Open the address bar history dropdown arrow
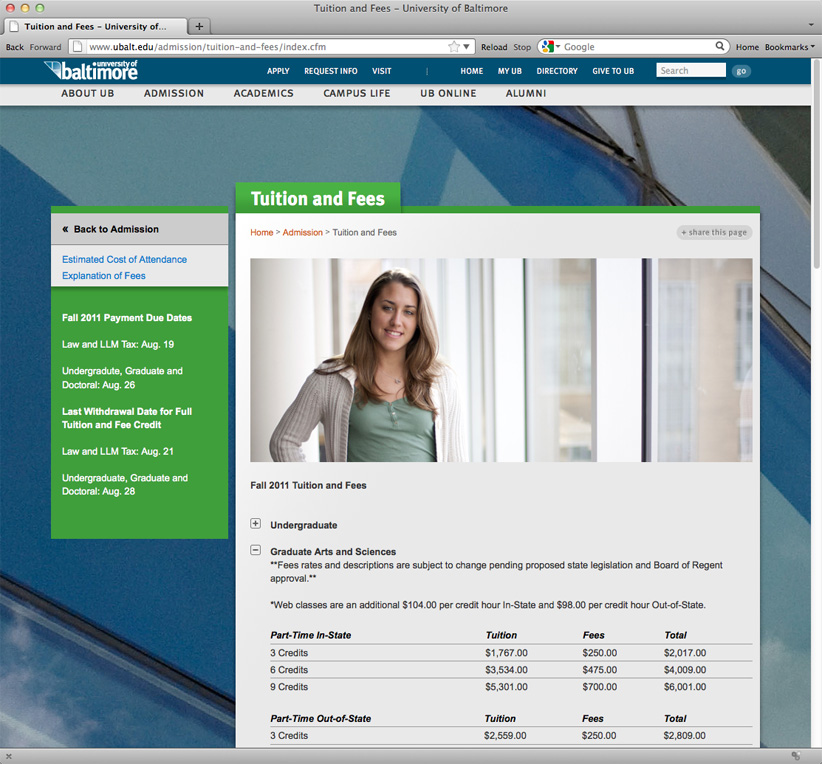Screen dimensions: 822x764 467,47
